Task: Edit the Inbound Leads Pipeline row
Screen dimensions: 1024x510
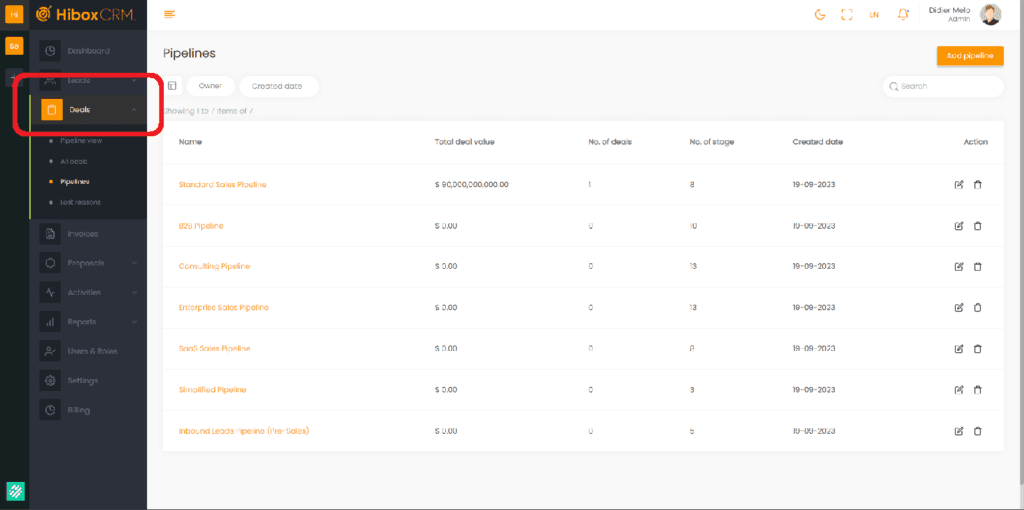Action: click(x=959, y=431)
